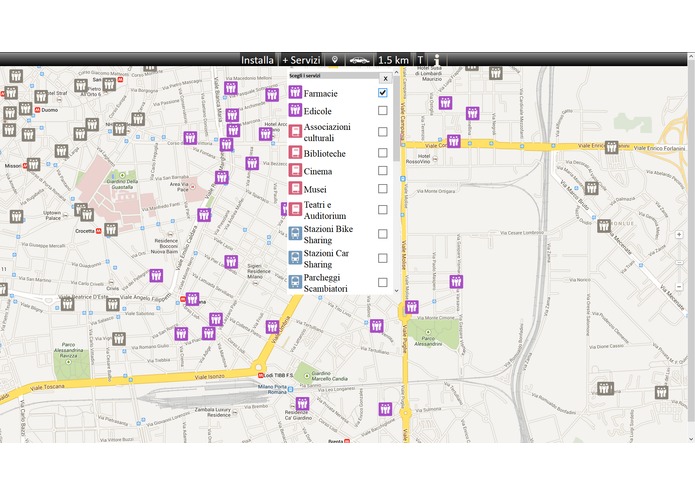Tick the Cinema checkbox

point(383,171)
